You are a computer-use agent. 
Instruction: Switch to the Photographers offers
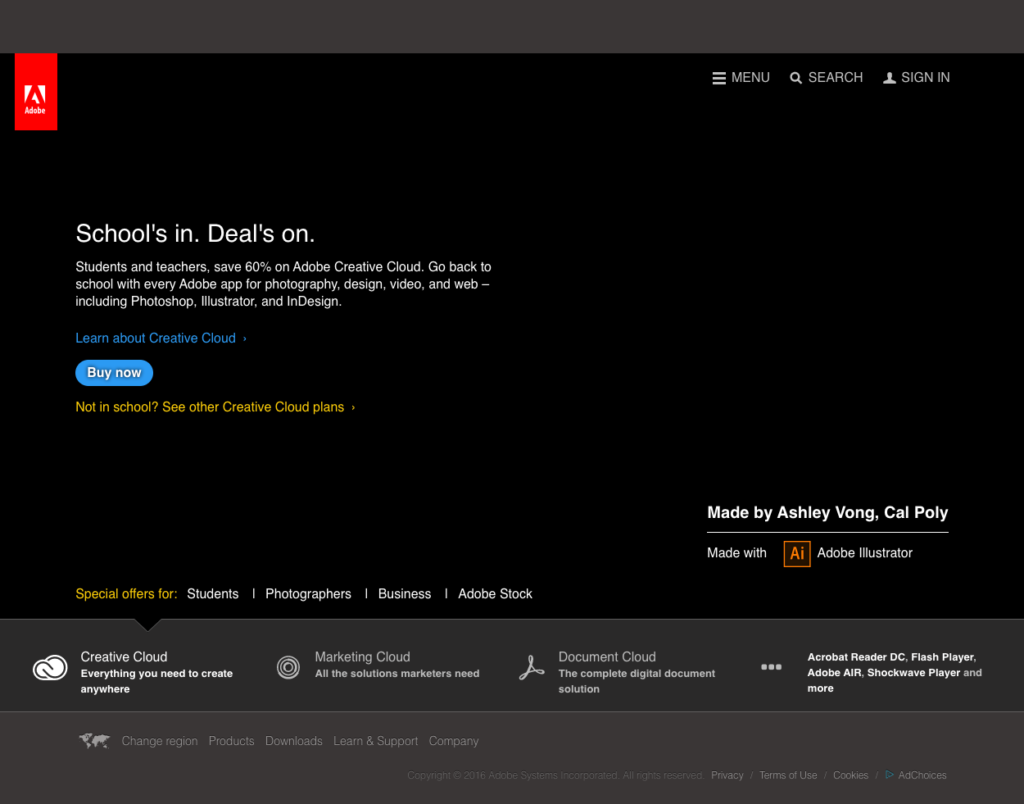[308, 593]
